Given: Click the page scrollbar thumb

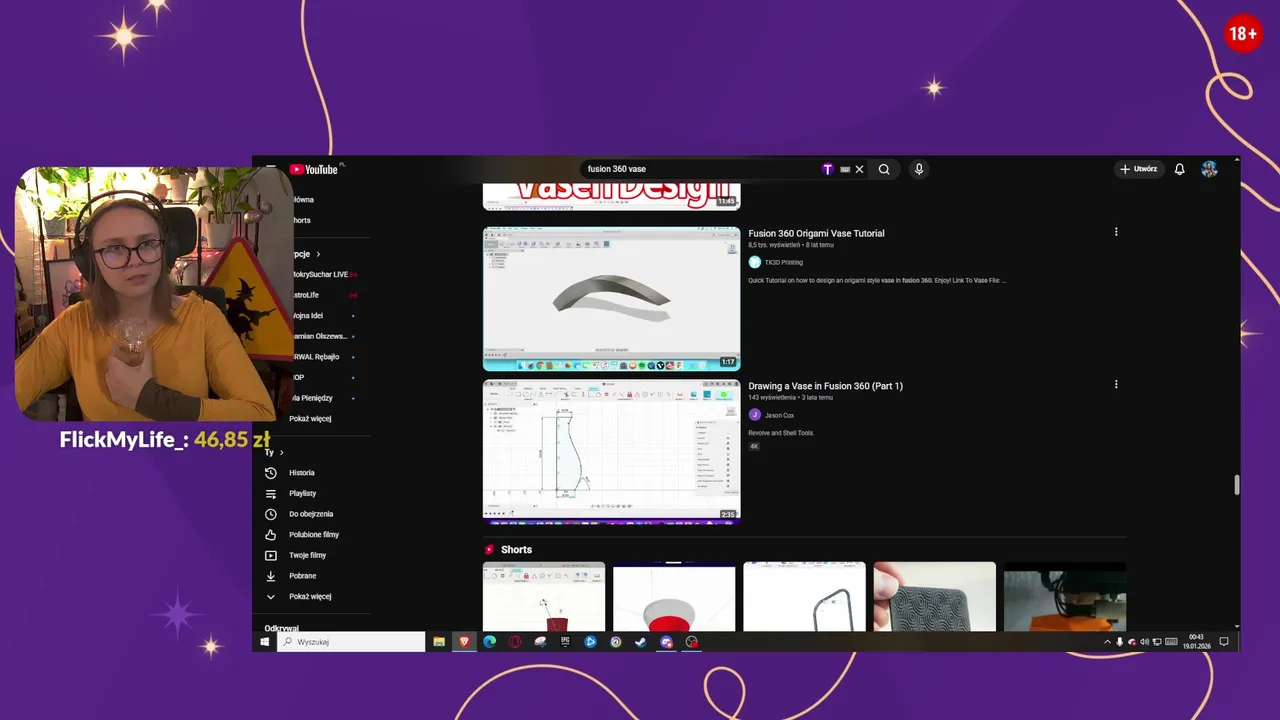Looking at the screenshot, I should pos(1237,485).
